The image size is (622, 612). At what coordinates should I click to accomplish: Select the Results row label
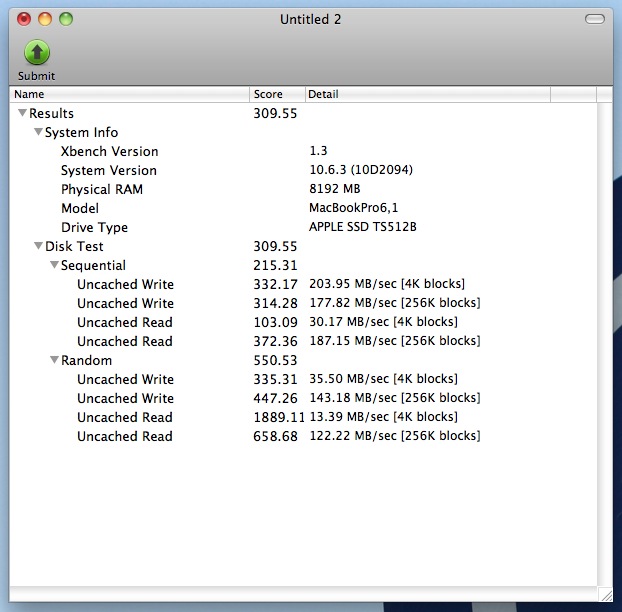(51, 113)
